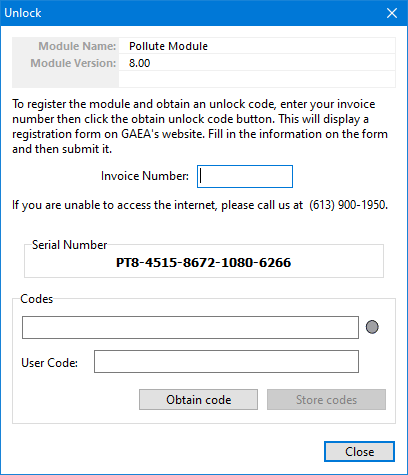
Task: Click the User Code label
Action: [x=49, y=363]
